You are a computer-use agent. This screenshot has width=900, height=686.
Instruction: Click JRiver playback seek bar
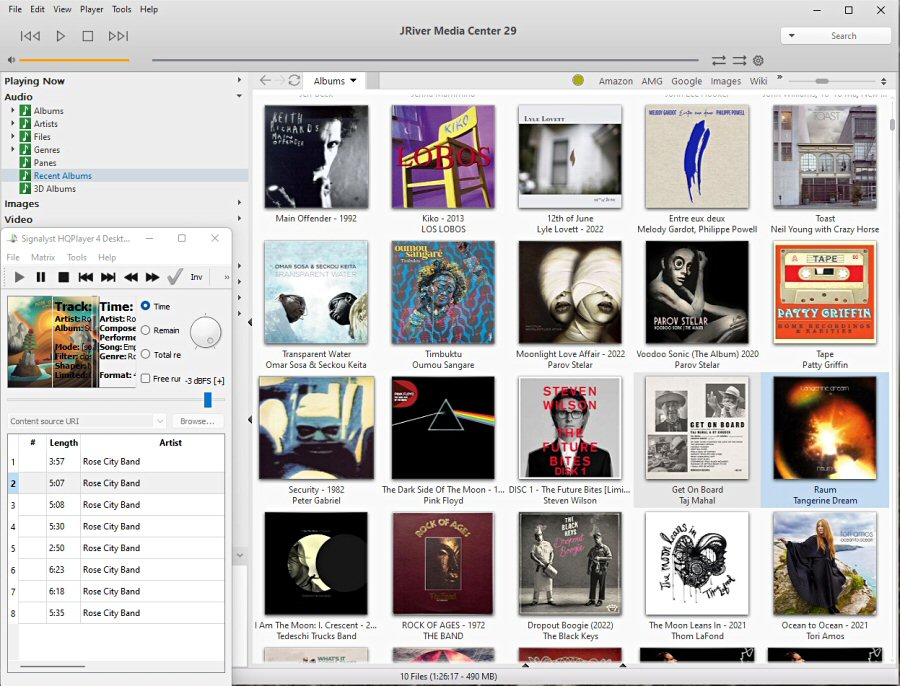point(425,60)
